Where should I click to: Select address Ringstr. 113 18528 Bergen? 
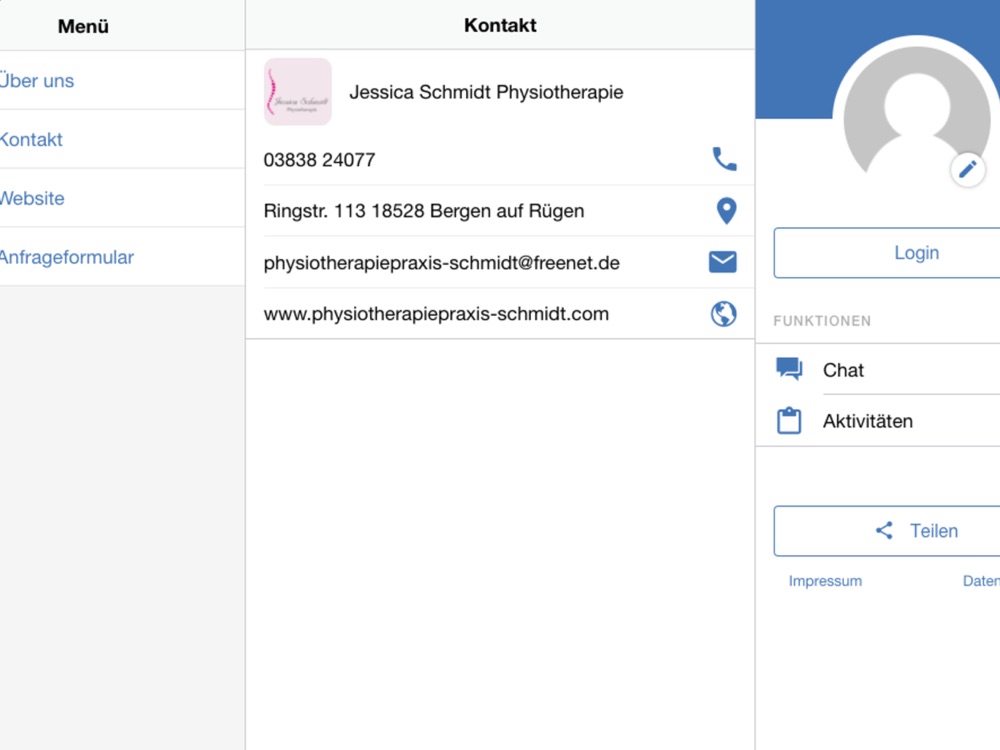(x=424, y=211)
